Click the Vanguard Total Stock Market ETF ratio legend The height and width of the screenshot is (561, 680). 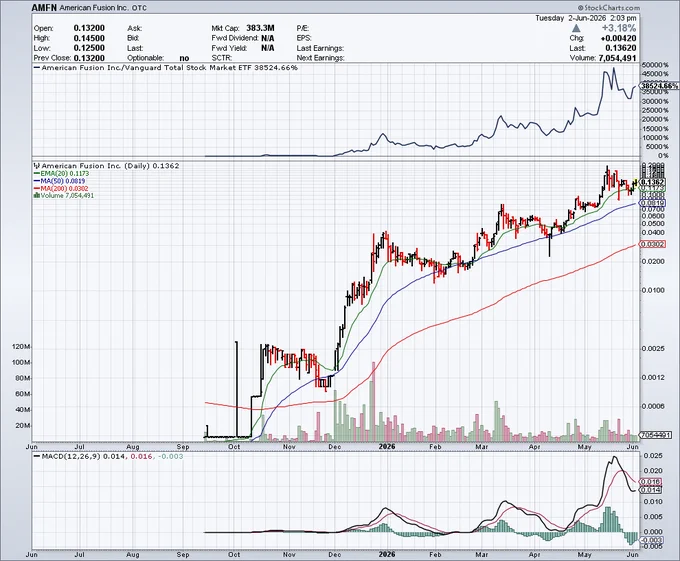click(166, 68)
